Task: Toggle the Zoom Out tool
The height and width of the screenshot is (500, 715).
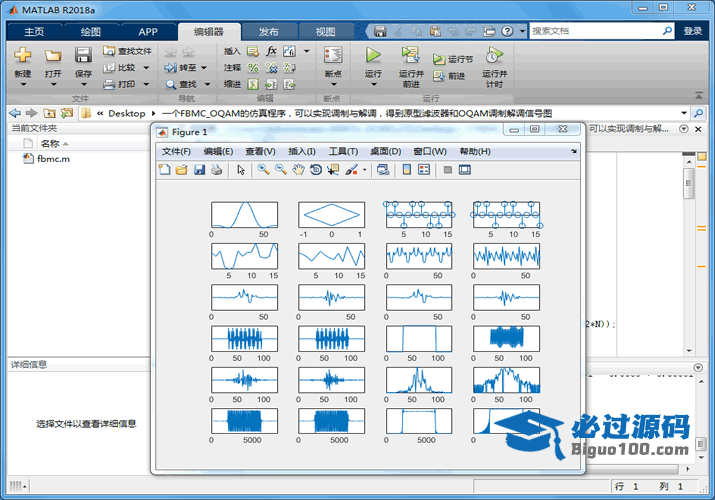Action: [x=281, y=170]
